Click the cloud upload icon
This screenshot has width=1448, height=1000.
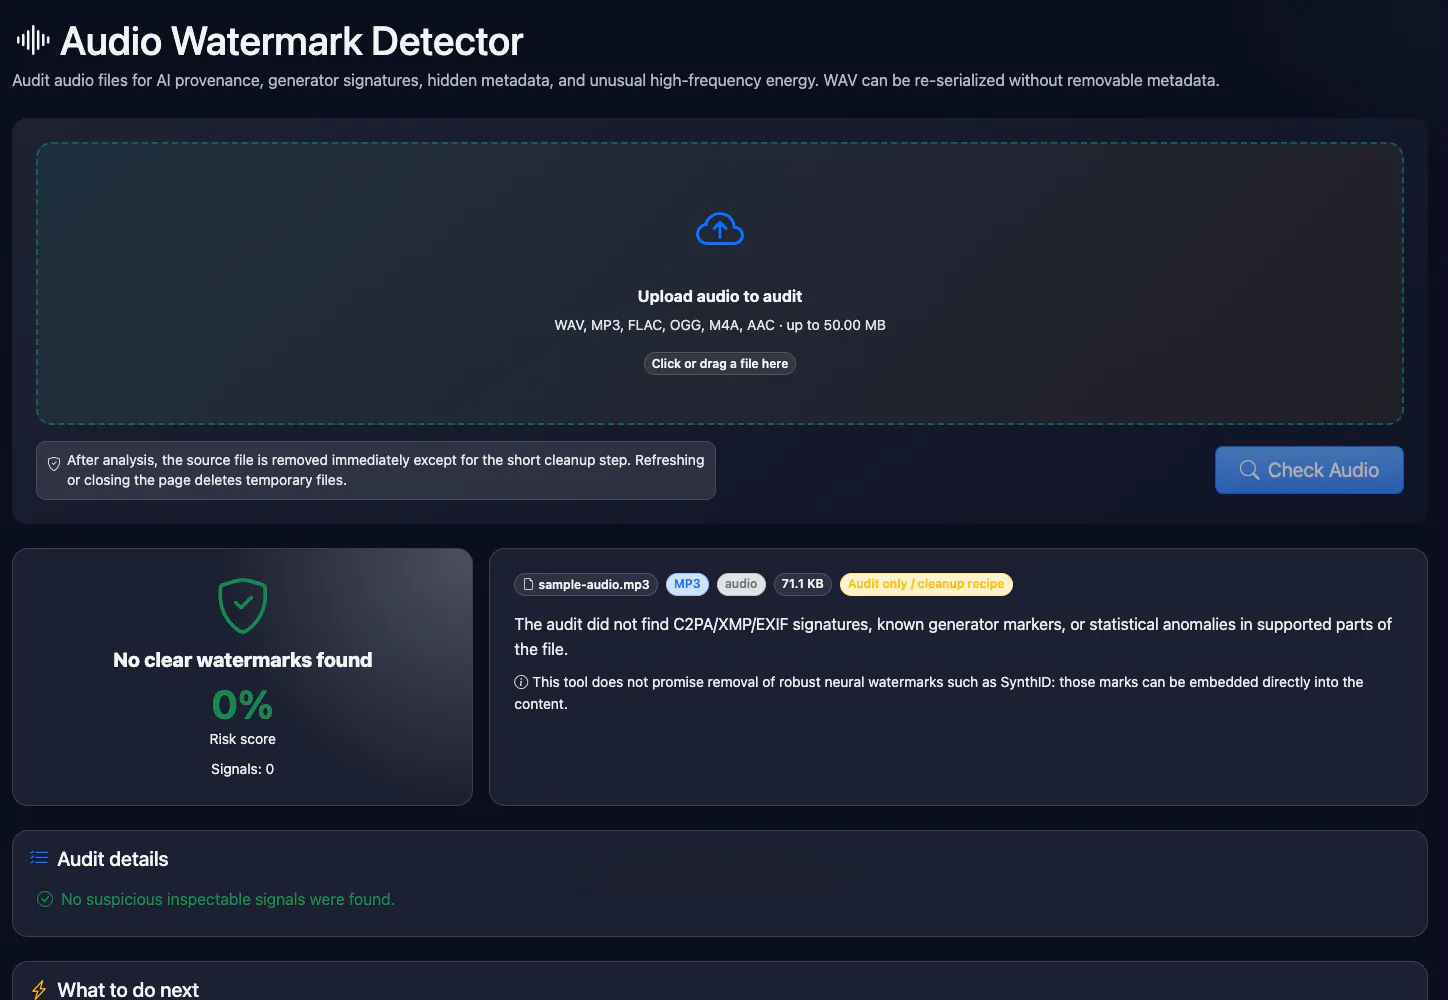tap(720, 229)
